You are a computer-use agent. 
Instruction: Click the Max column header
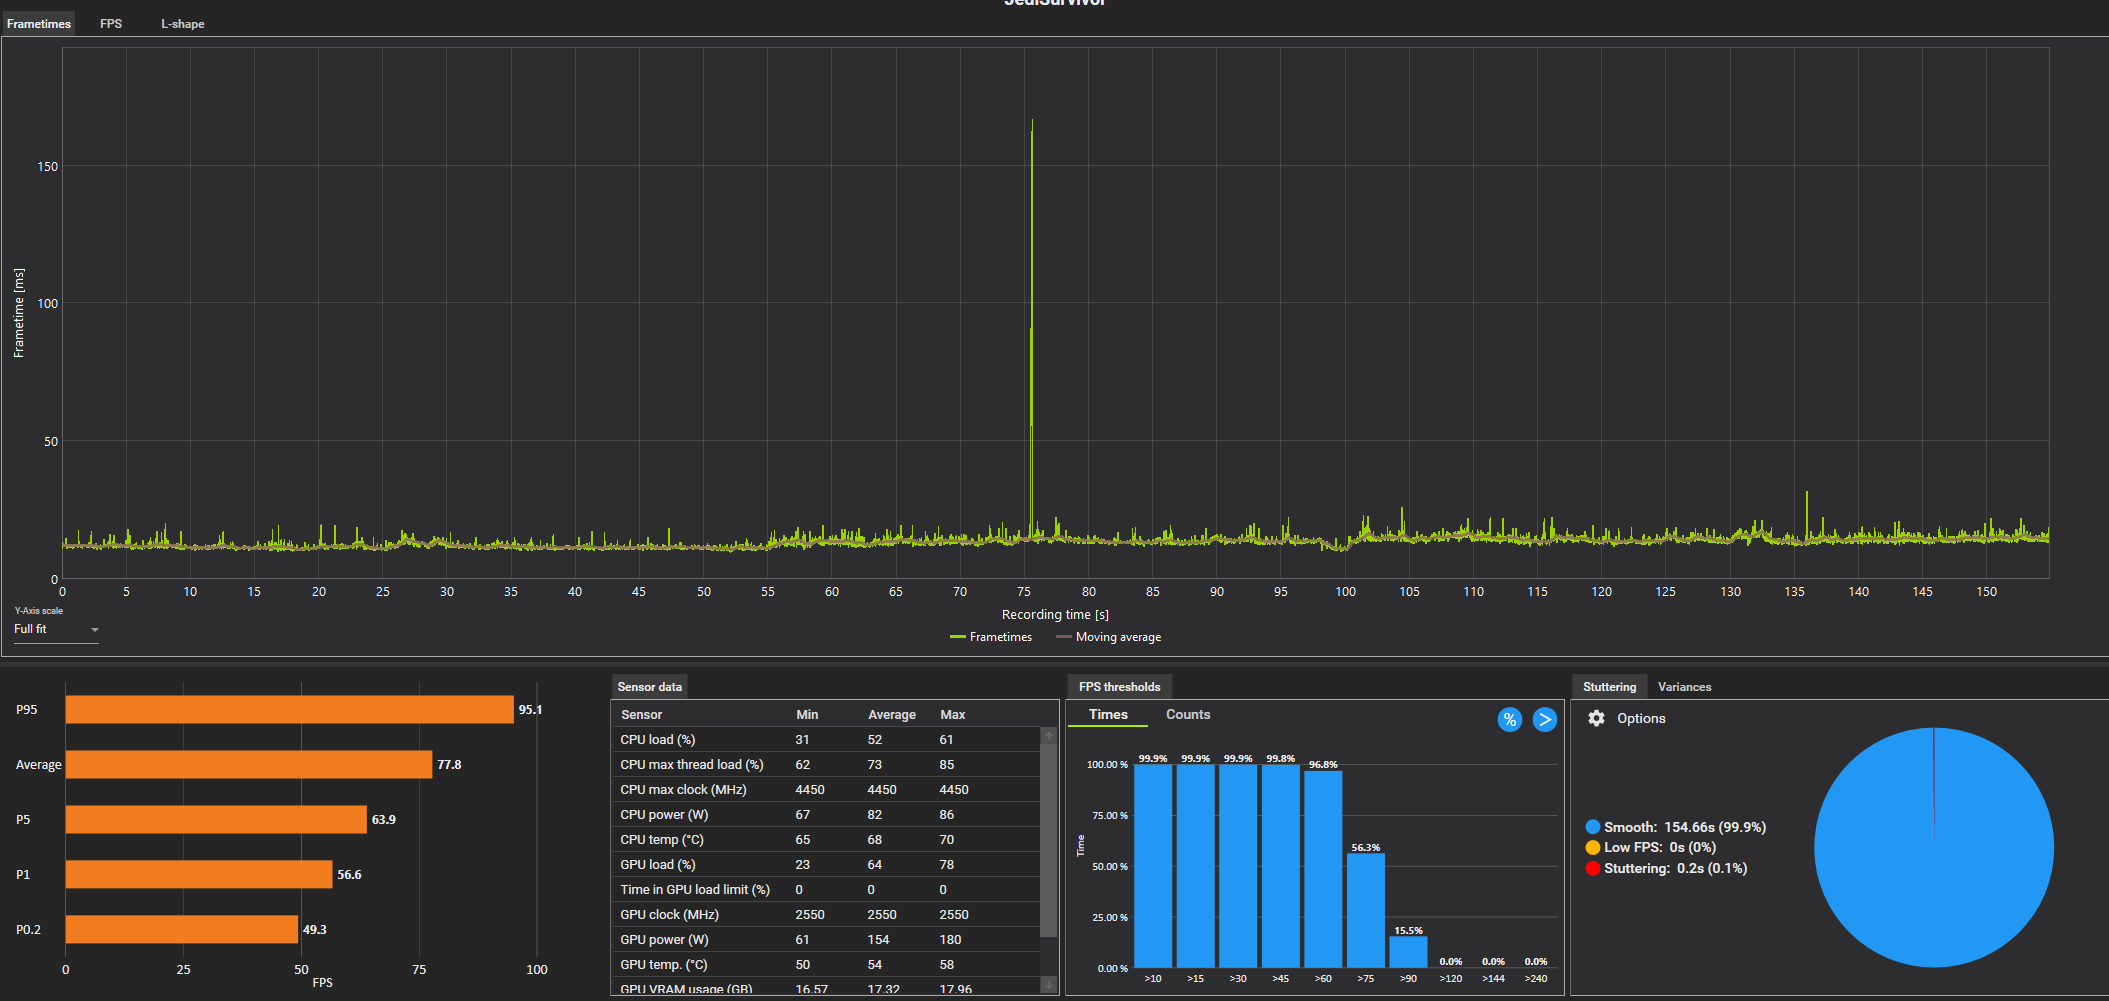point(953,715)
